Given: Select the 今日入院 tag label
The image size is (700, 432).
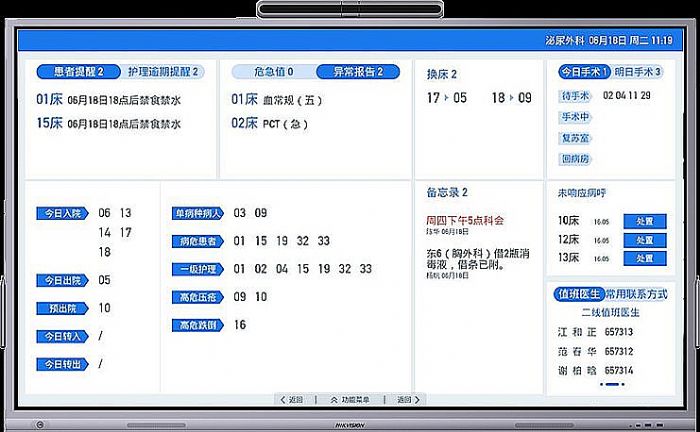Looking at the screenshot, I should coord(62,213).
